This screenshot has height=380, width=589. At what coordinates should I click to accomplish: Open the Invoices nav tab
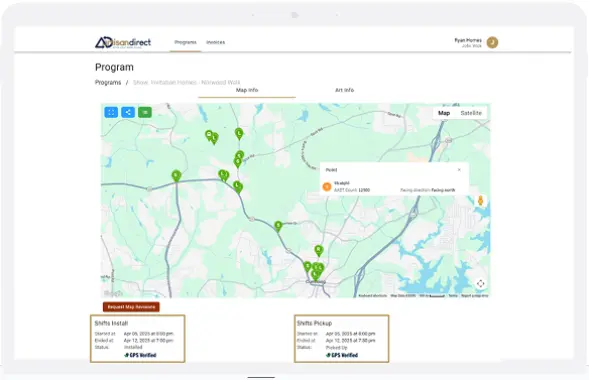click(x=216, y=42)
